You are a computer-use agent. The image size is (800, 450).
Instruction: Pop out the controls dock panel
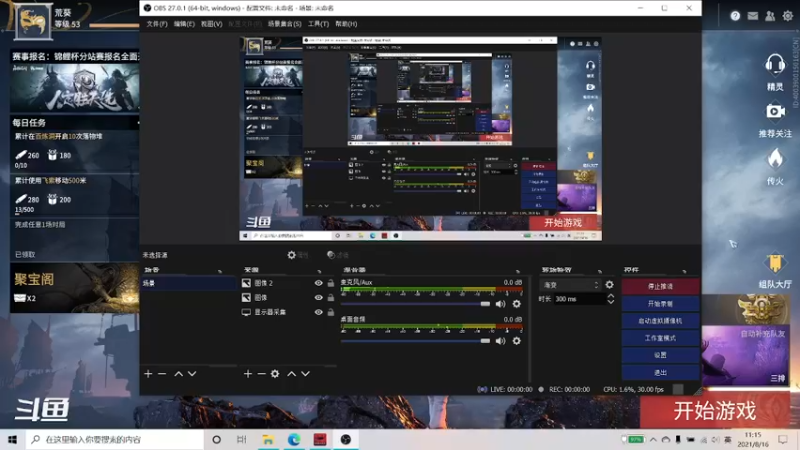[684, 270]
